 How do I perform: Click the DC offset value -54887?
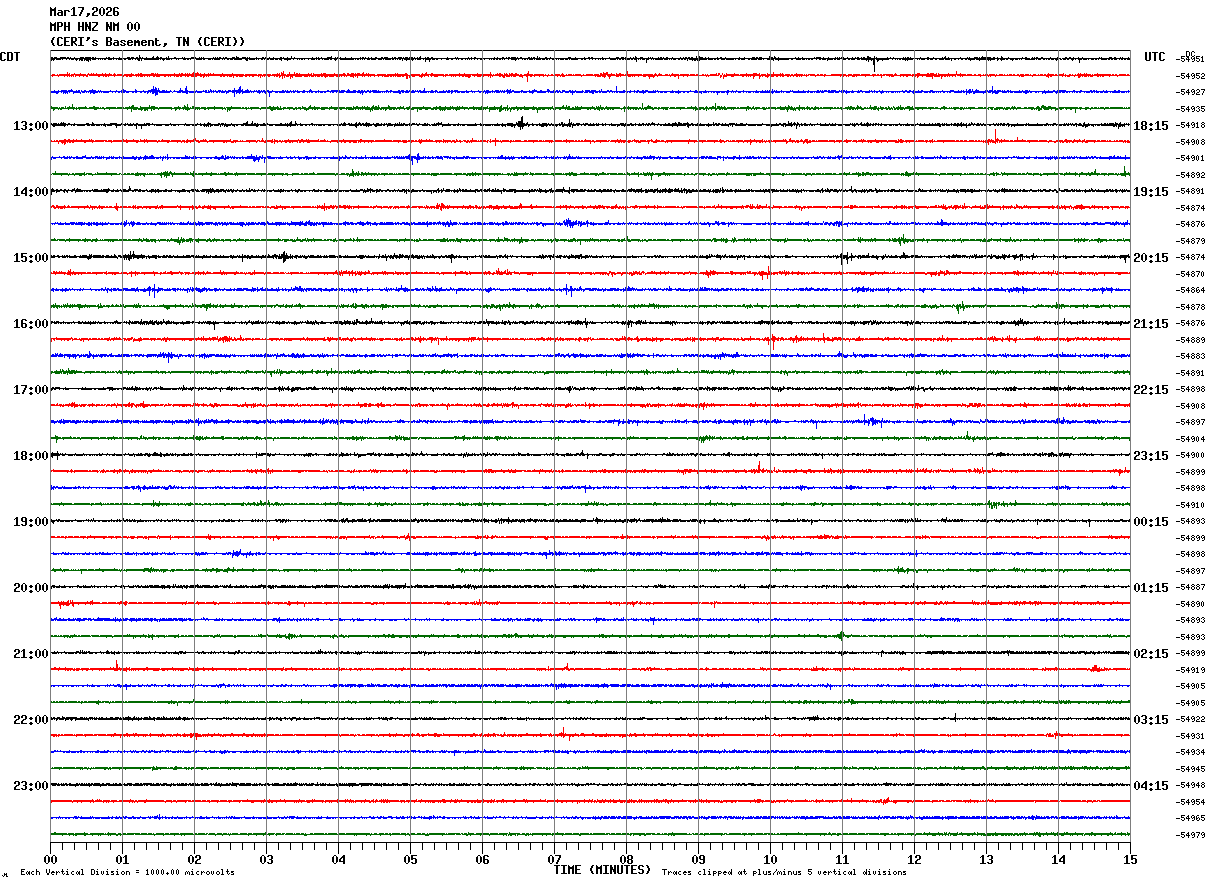click(1190, 587)
